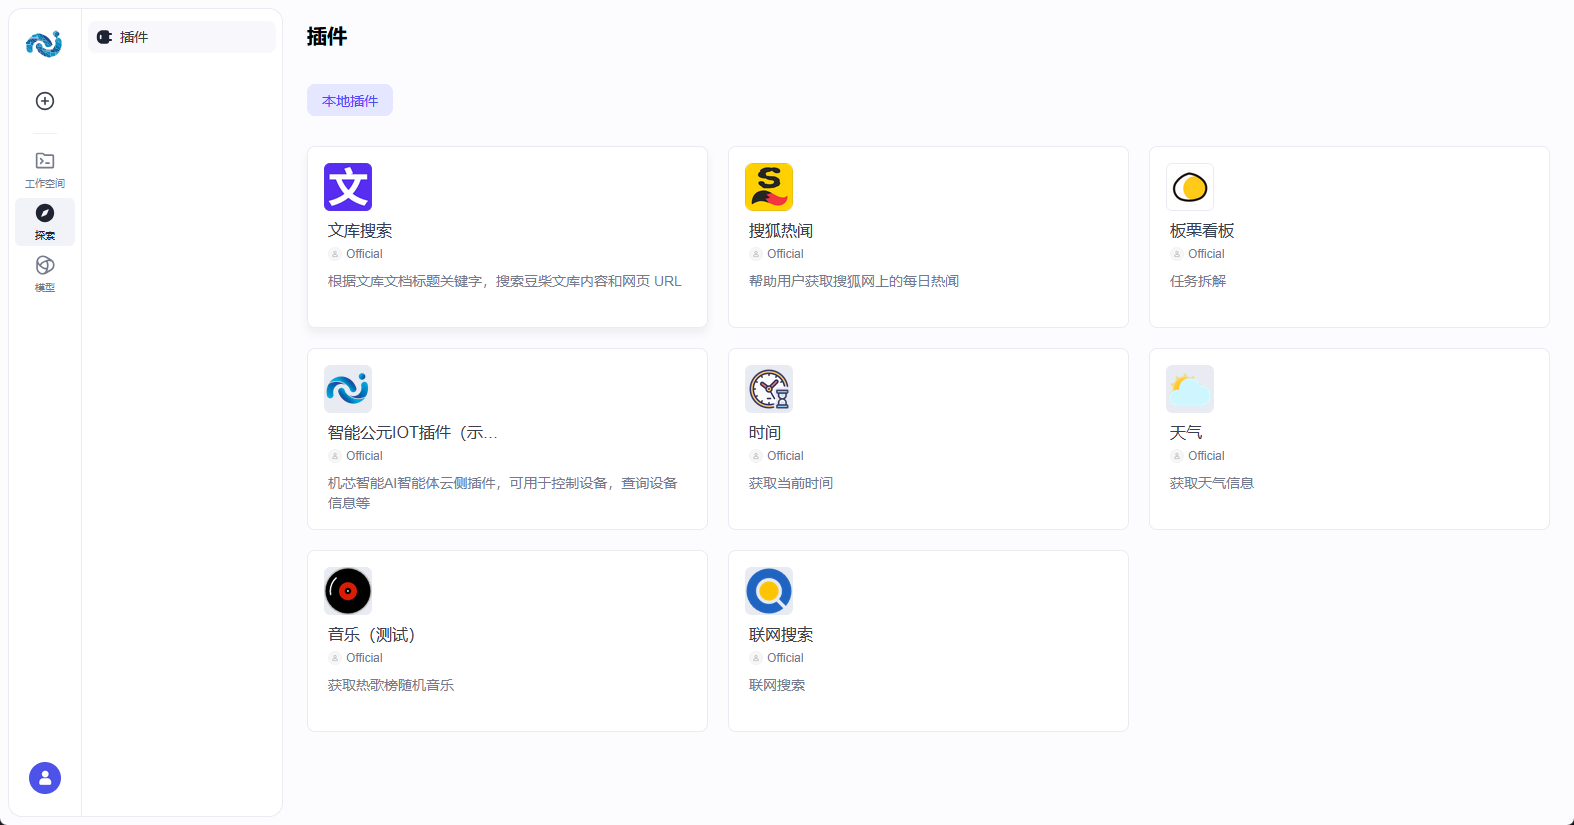Click the 搜狐热闻 plugin icon
The height and width of the screenshot is (825, 1574).
tap(769, 187)
